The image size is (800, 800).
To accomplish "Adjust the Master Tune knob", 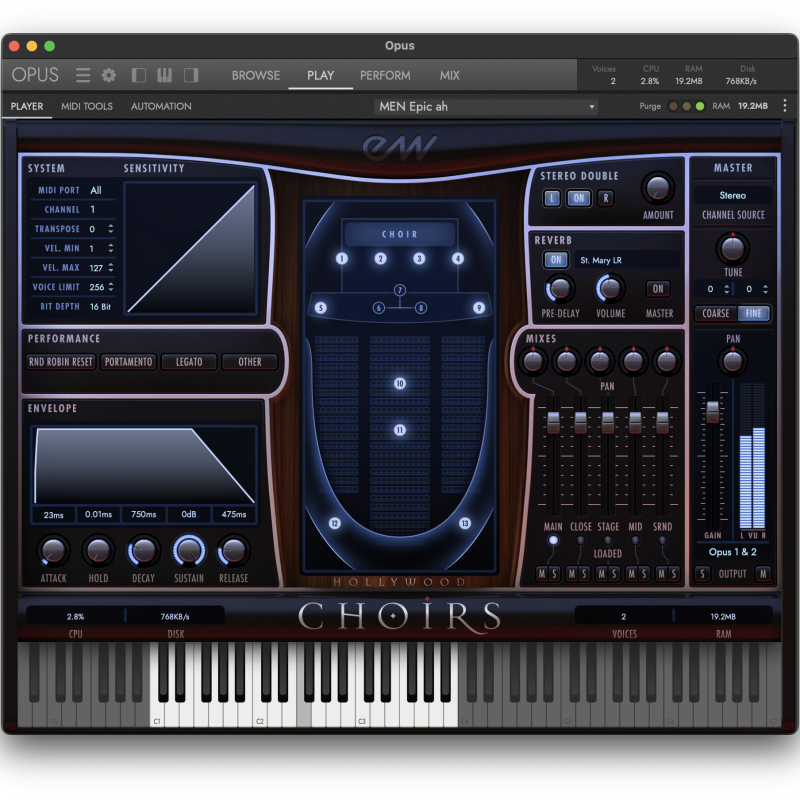I will click(x=733, y=248).
